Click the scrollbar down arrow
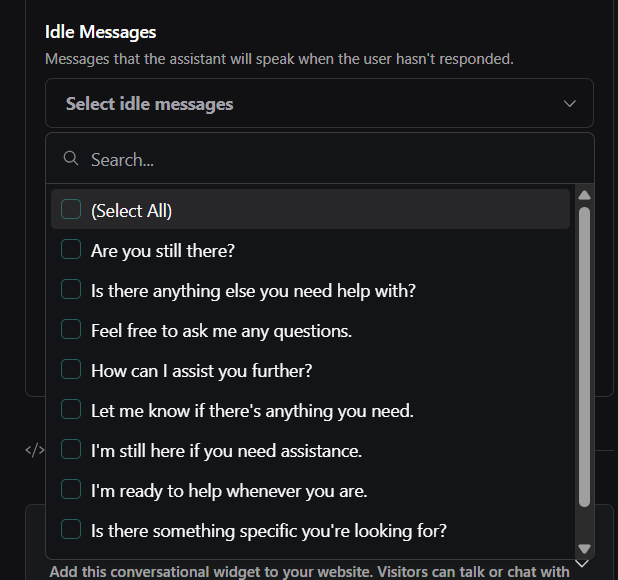 [585, 548]
